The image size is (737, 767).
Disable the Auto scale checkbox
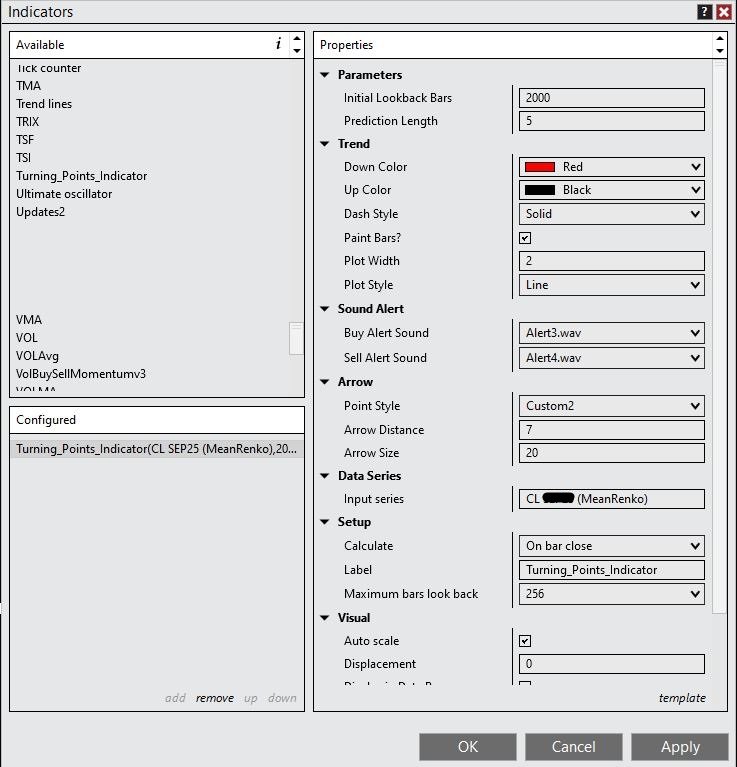coord(525,641)
